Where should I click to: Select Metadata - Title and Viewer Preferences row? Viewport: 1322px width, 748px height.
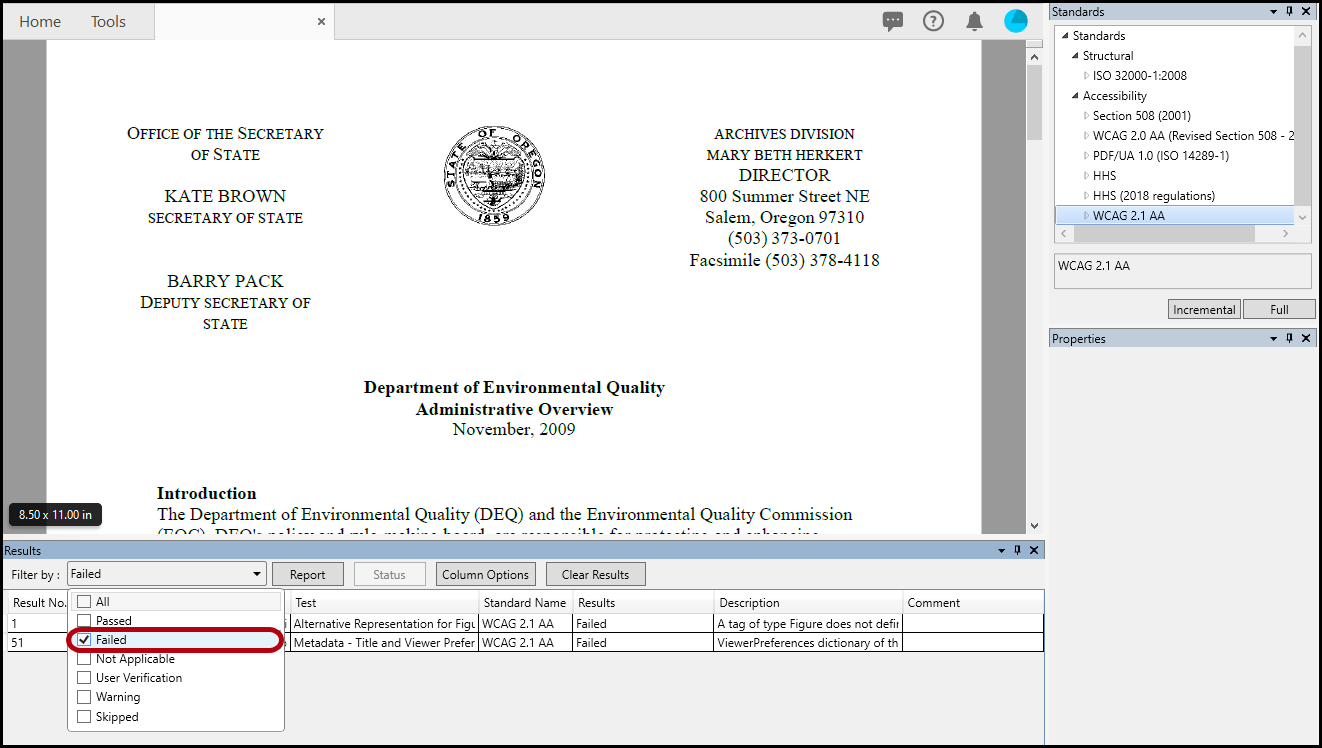tap(526, 643)
